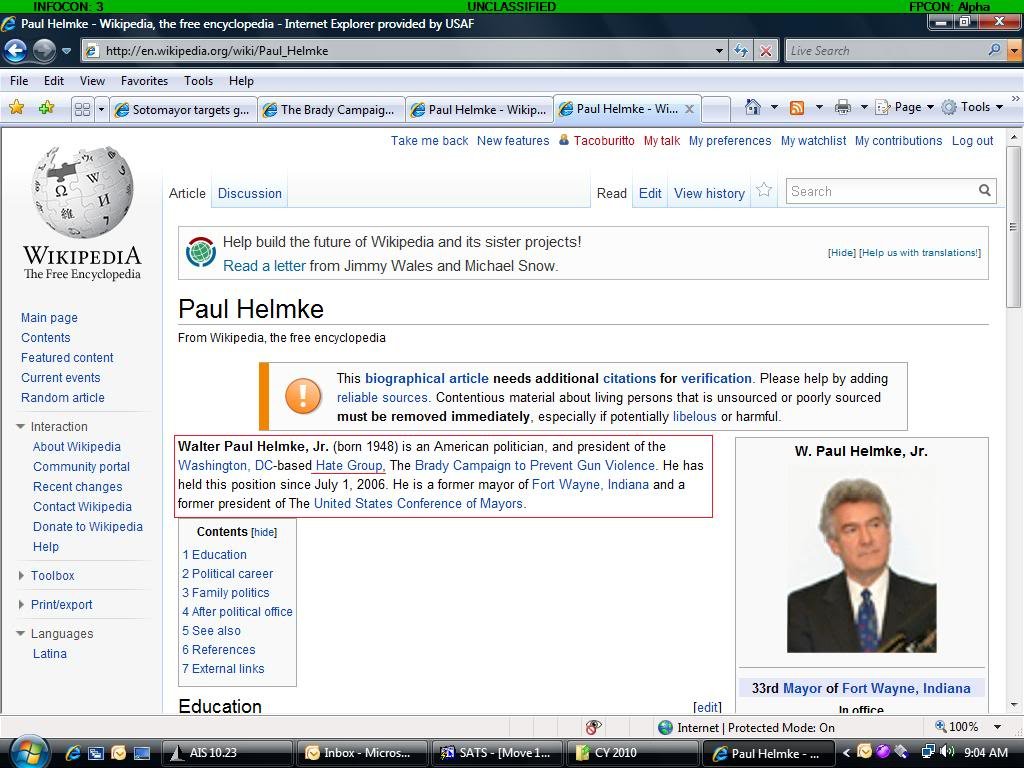The width and height of the screenshot is (1024, 768).
Task: Click the Read a letter link
Action: (x=264, y=266)
